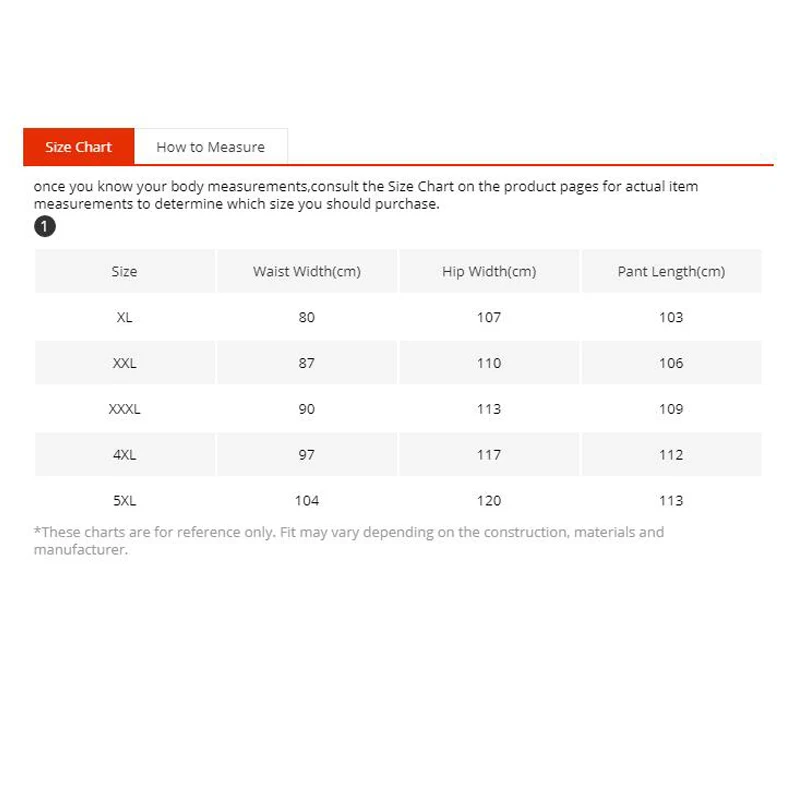The height and width of the screenshot is (800, 800).
Task: Click the 4XL size row label
Action: pyautogui.click(x=124, y=455)
